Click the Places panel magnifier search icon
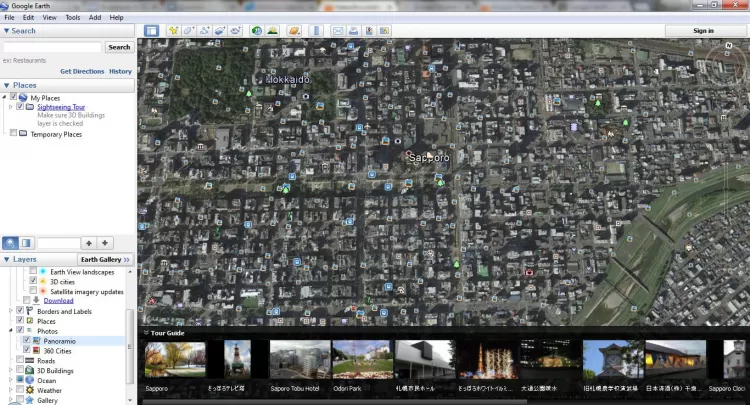 pyautogui.click(x=10, y=243)
